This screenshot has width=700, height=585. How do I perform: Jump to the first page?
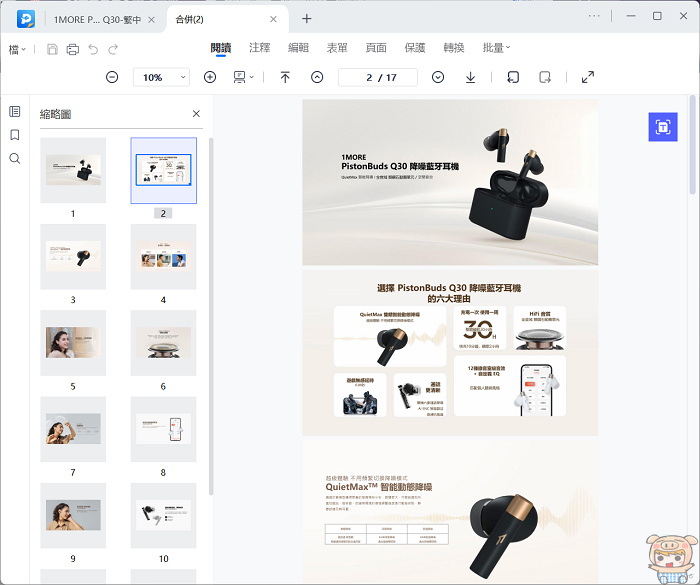click(285, 77)
